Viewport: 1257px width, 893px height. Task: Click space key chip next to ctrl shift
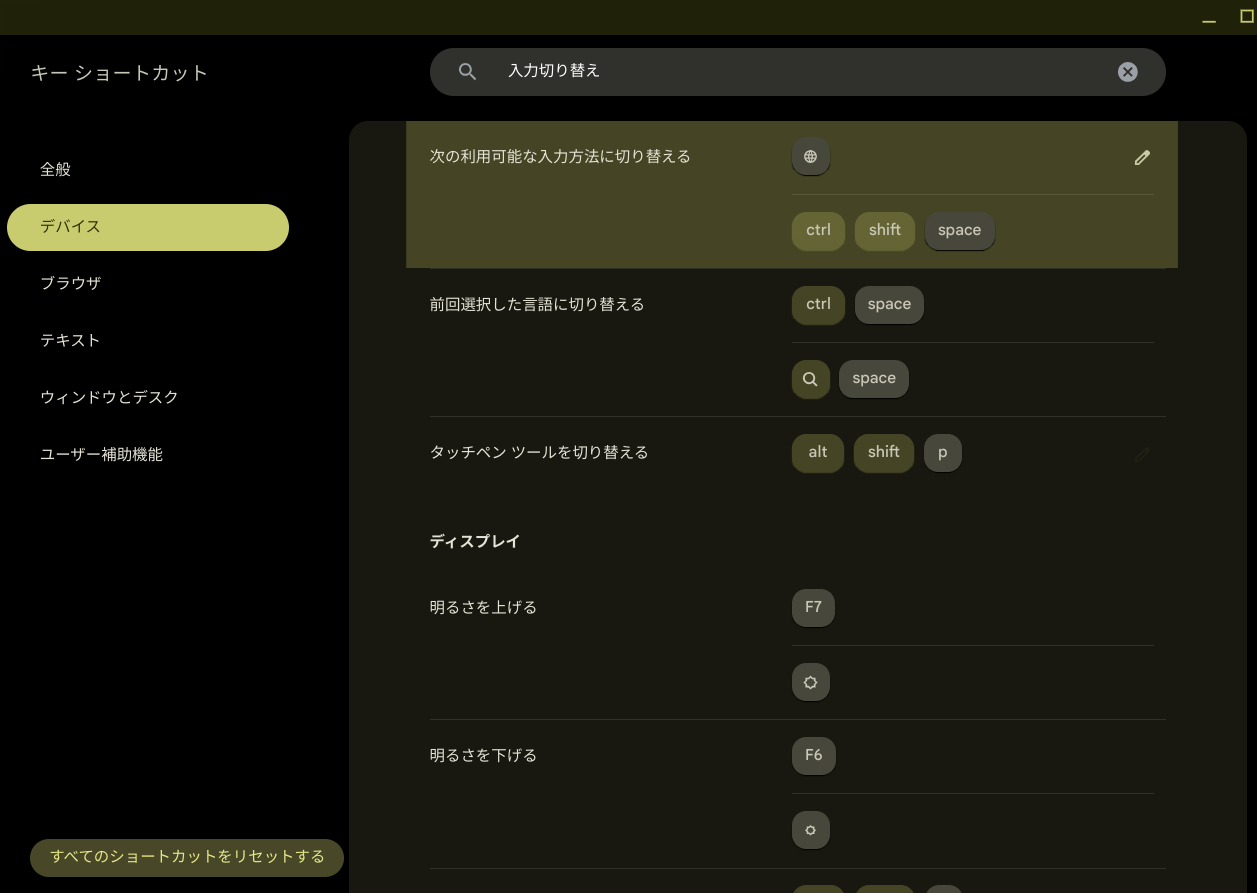[x=960, y=231]
